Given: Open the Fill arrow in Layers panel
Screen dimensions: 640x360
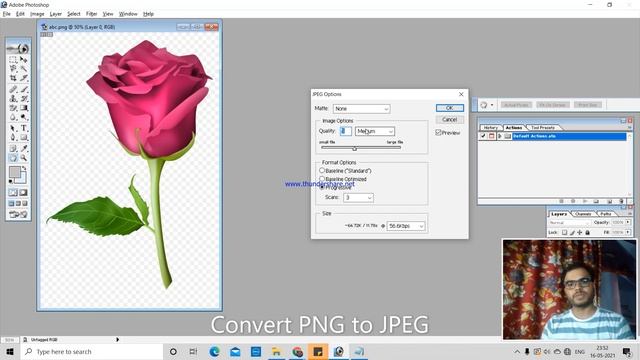Looking at the screenshot, I should click(628, 232).
